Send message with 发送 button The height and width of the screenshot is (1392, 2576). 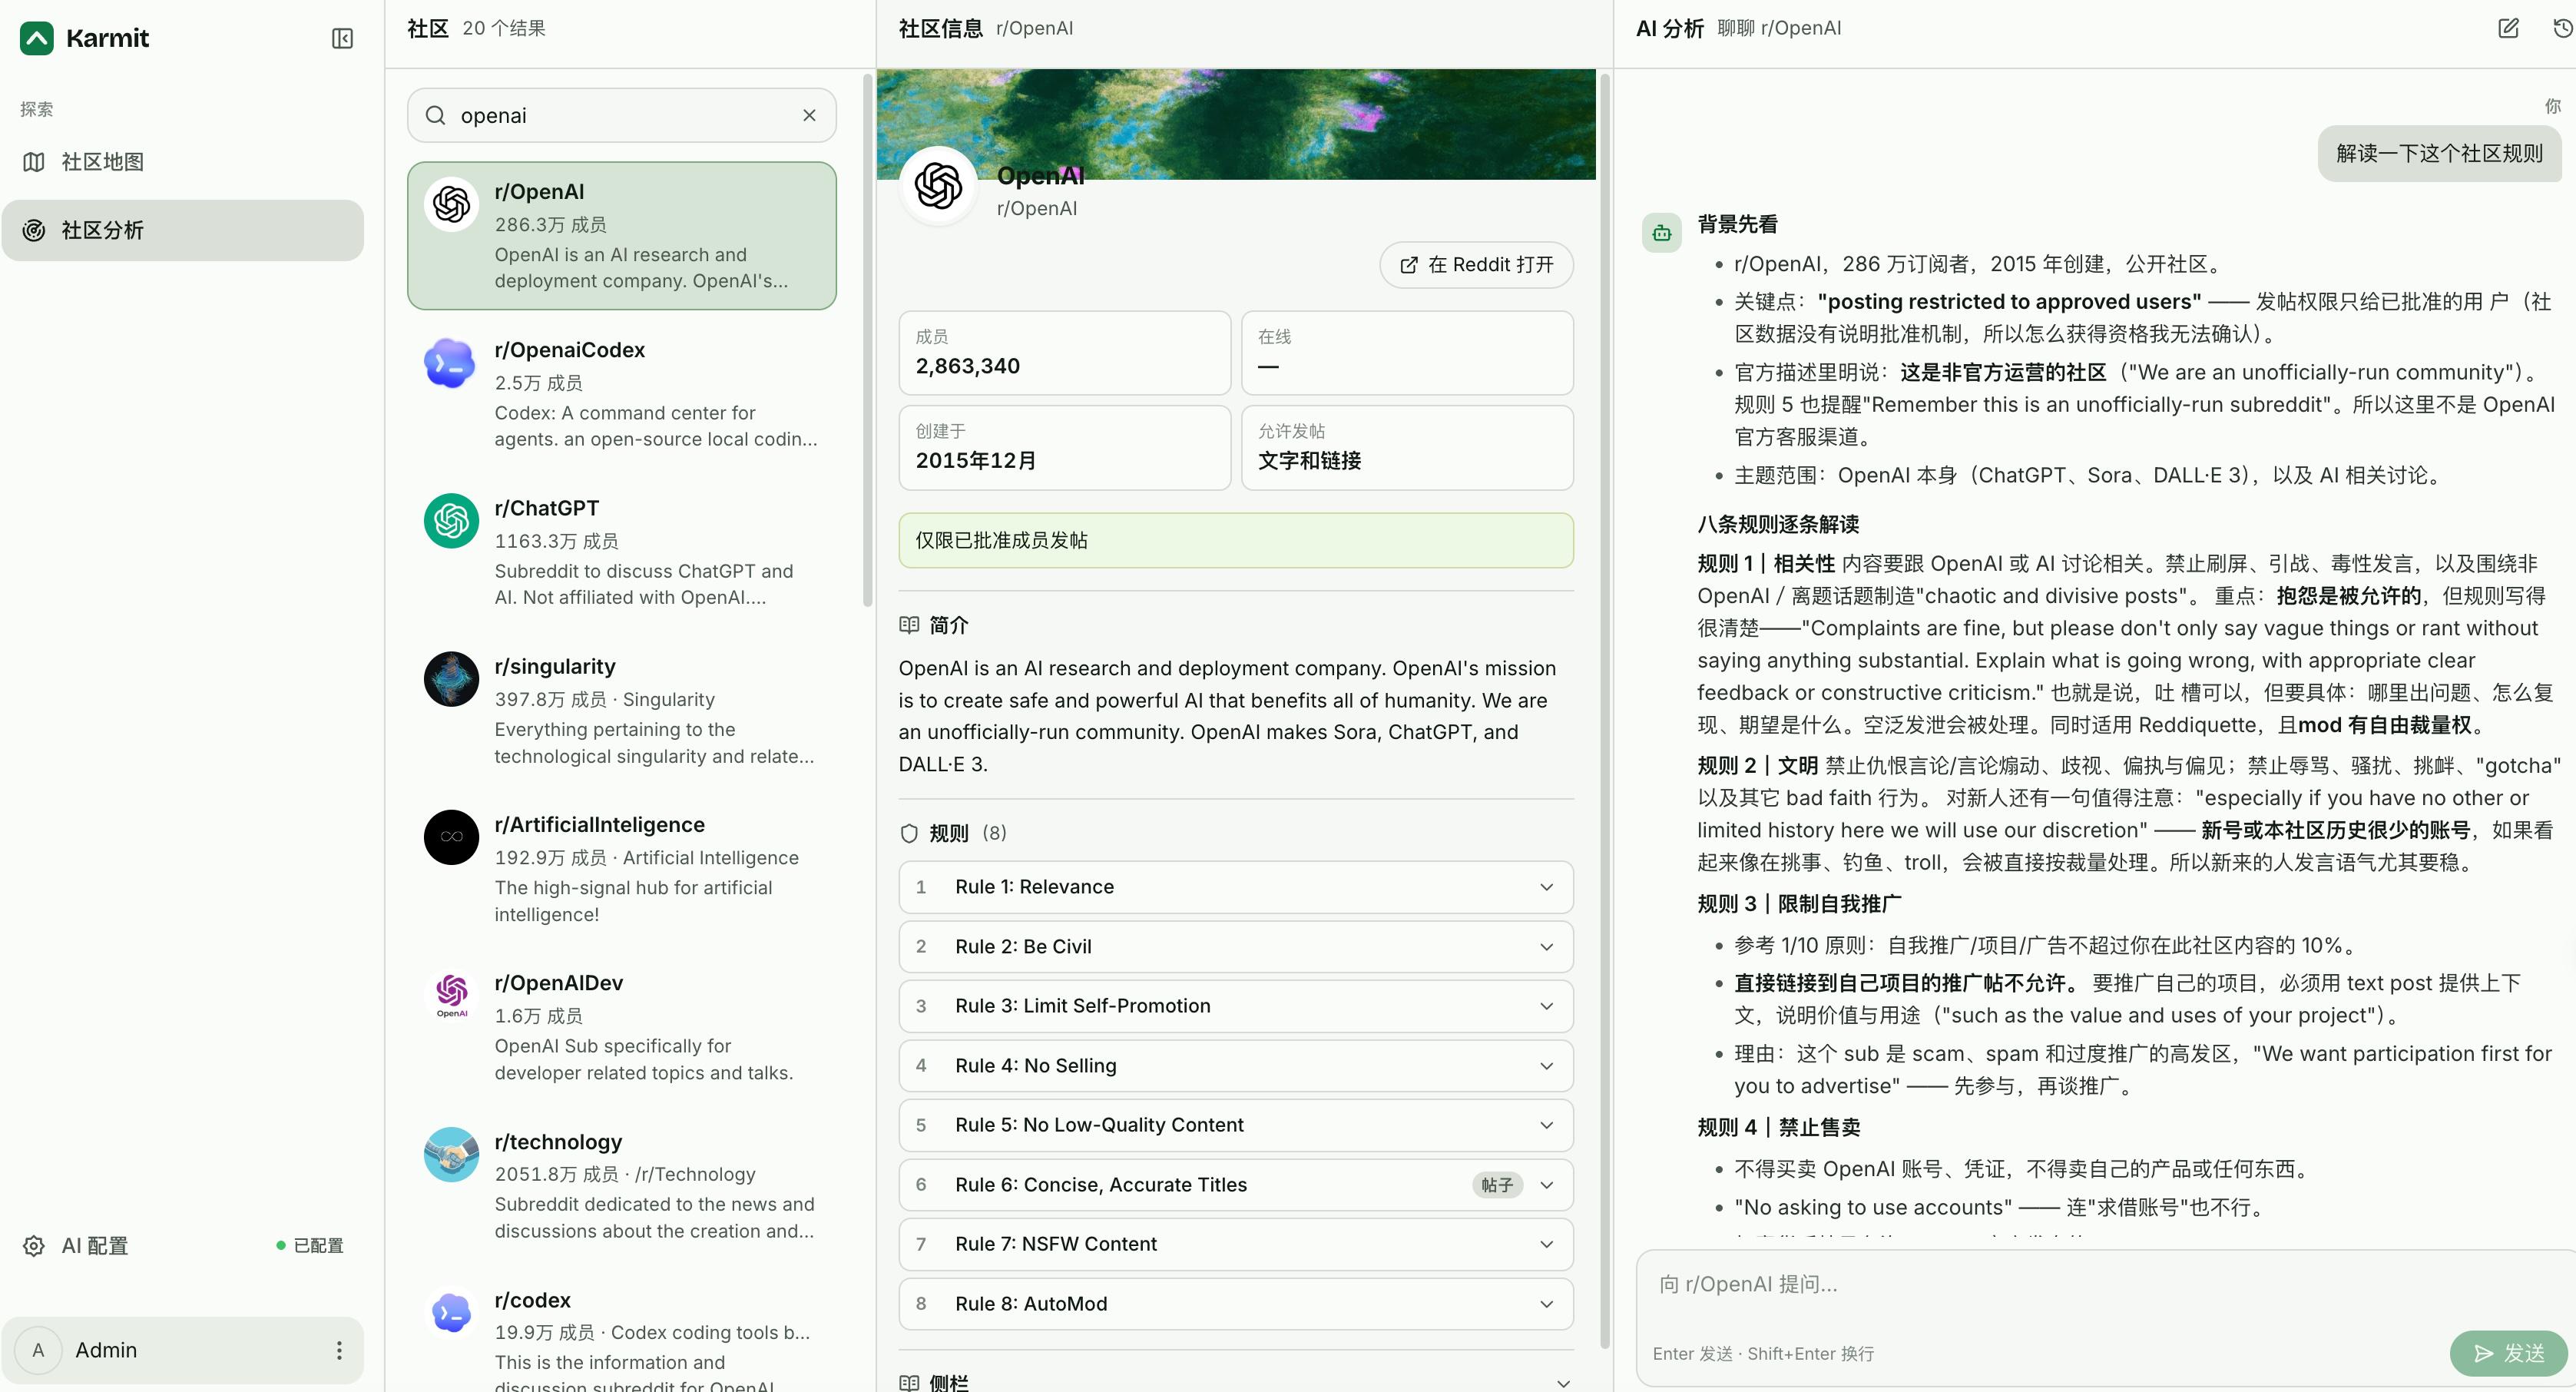click(x=2508, y=1353)
